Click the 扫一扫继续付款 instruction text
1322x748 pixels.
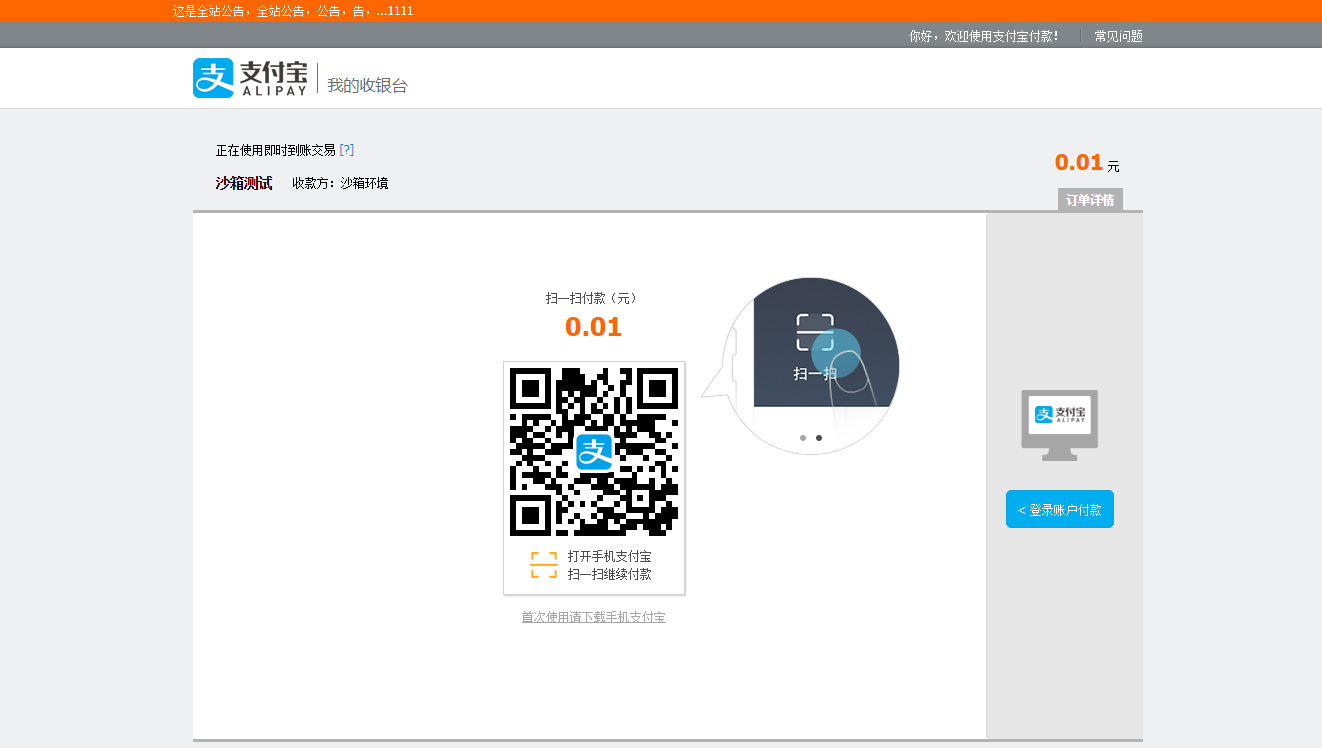[x=610, y=574]
